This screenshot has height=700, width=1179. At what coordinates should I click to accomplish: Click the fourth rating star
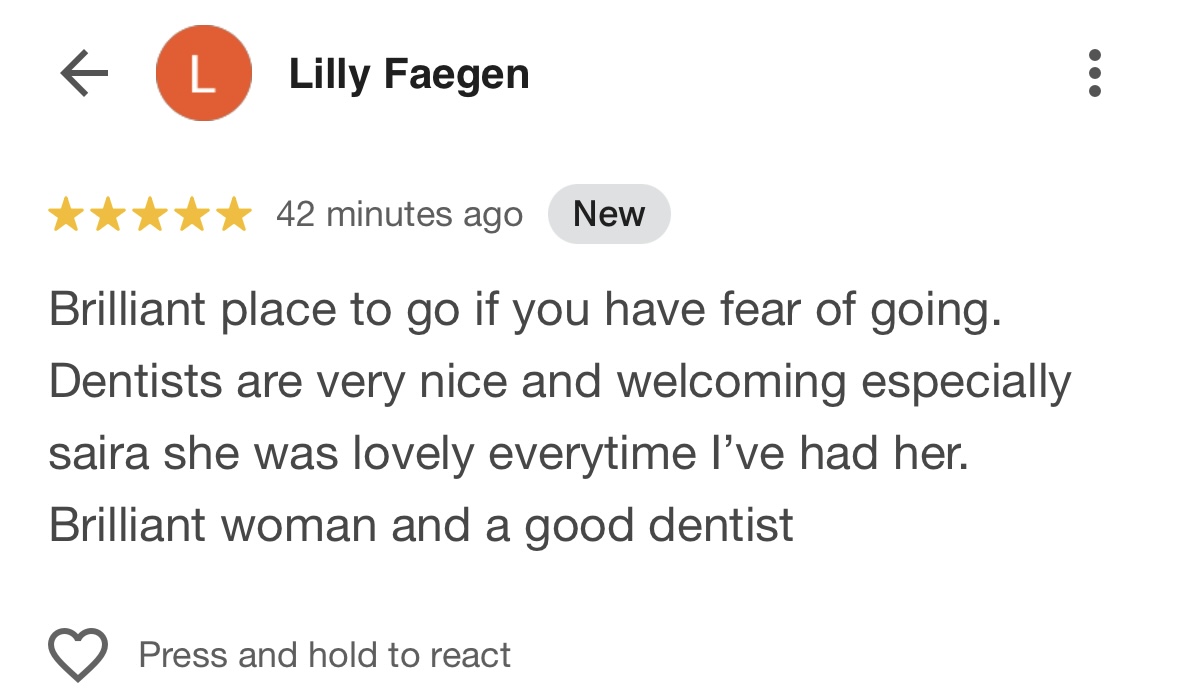pos(192,215)
